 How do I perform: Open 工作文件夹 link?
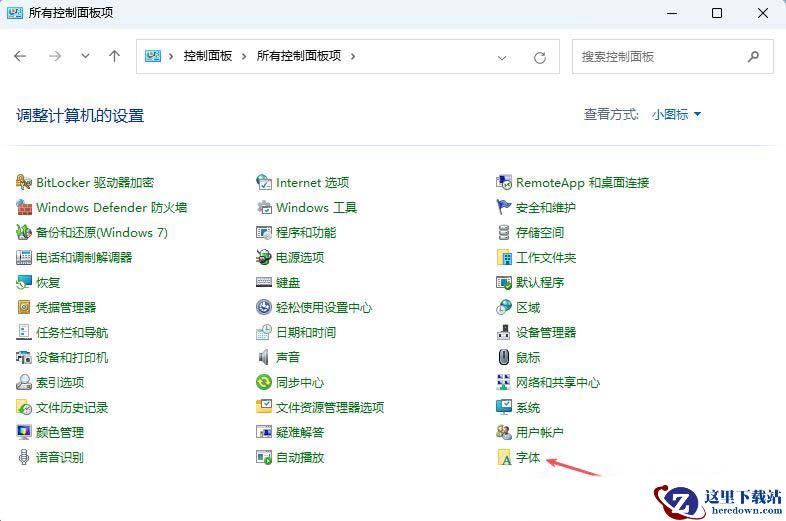pyautogui.click(x=546, y=258)
